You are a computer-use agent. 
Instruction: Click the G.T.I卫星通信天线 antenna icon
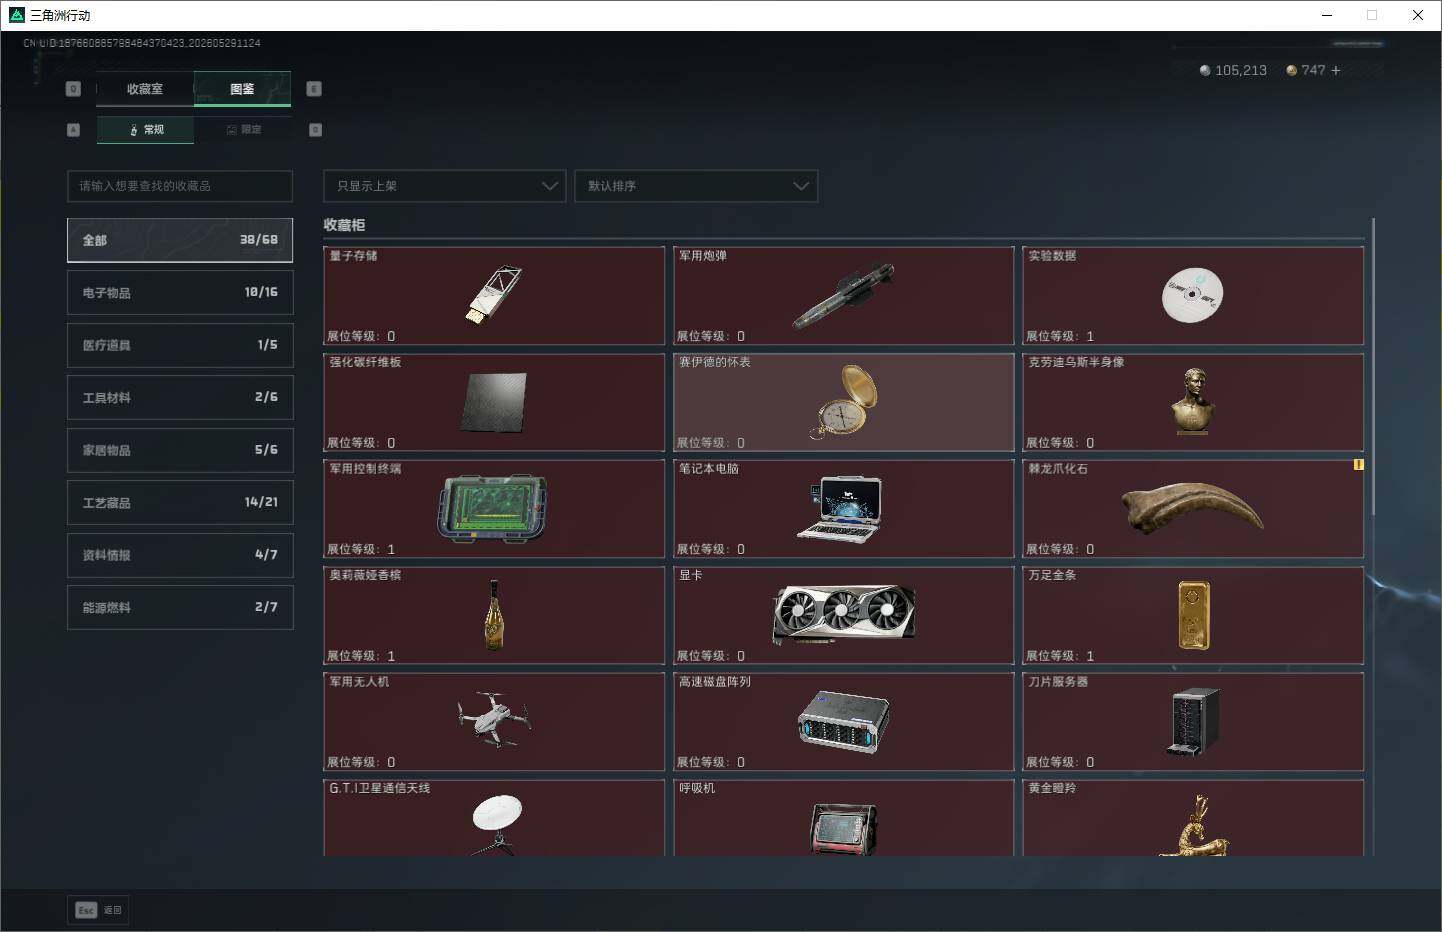pyautogui.click(x=497, y=824)
